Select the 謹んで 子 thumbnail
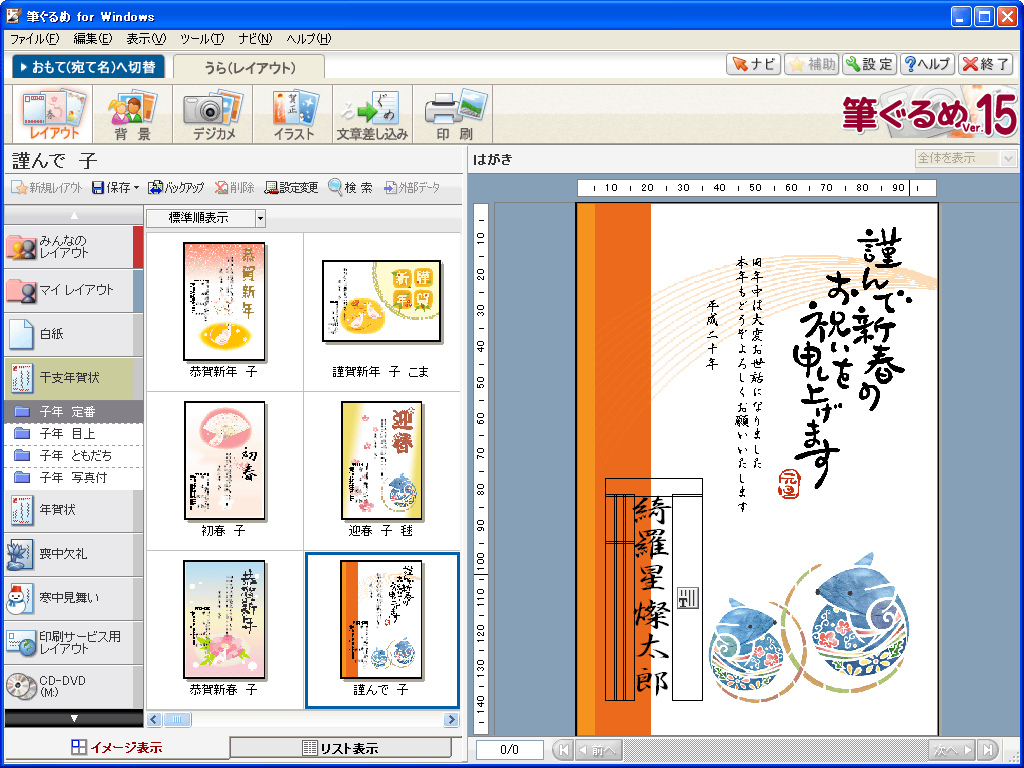The height and width of the screenshot is (768, 1024). click(382, 630)
